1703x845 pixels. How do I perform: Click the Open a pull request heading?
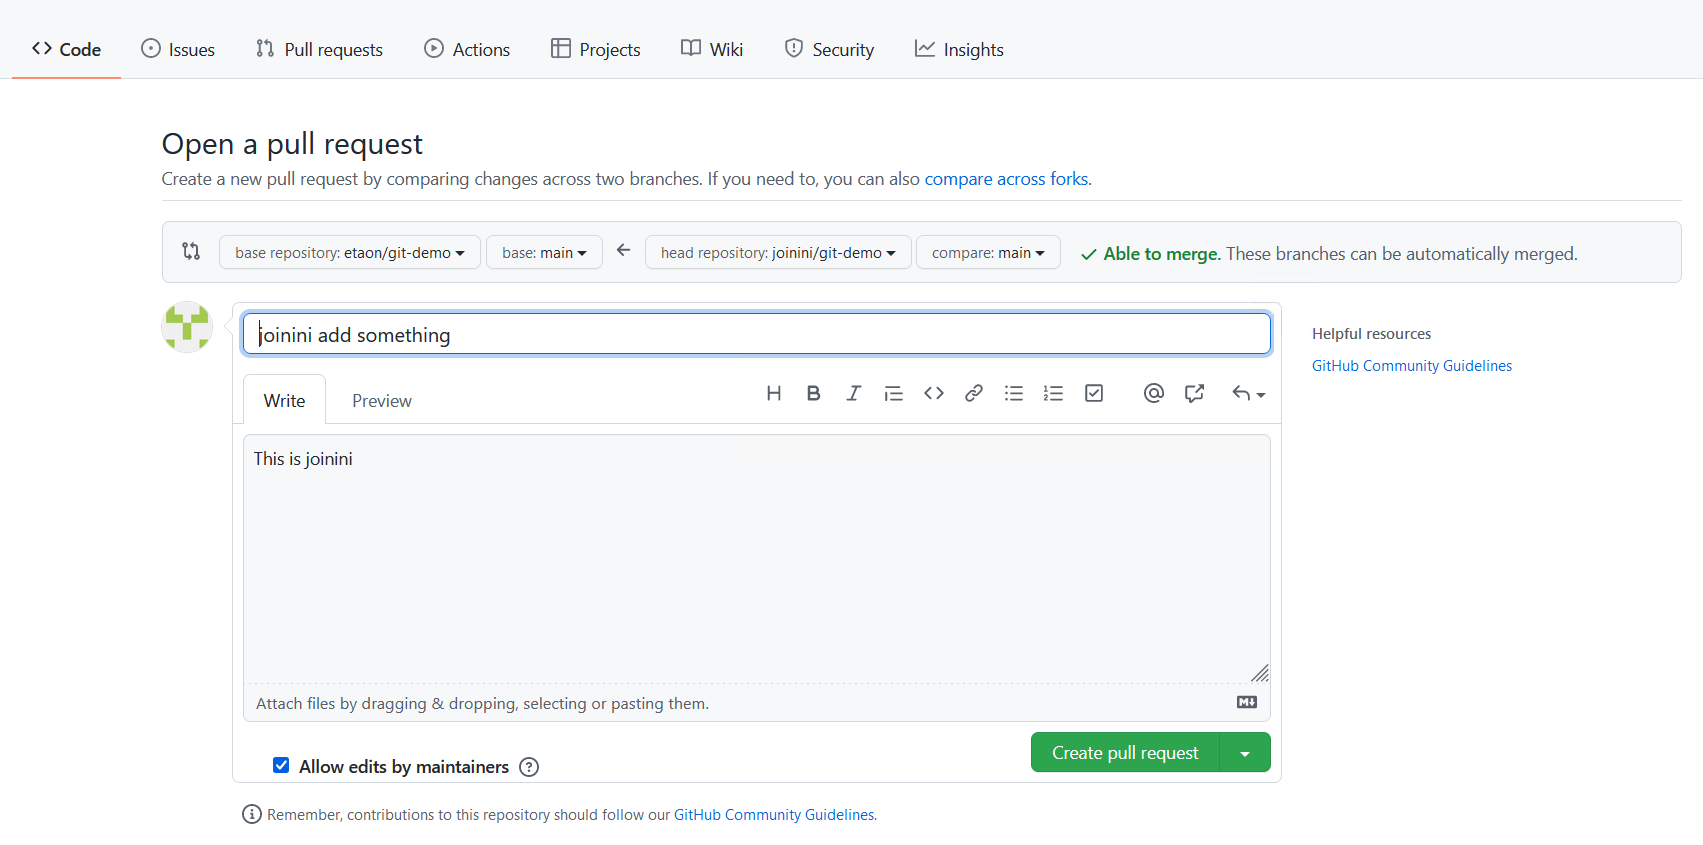pos(292,144)
